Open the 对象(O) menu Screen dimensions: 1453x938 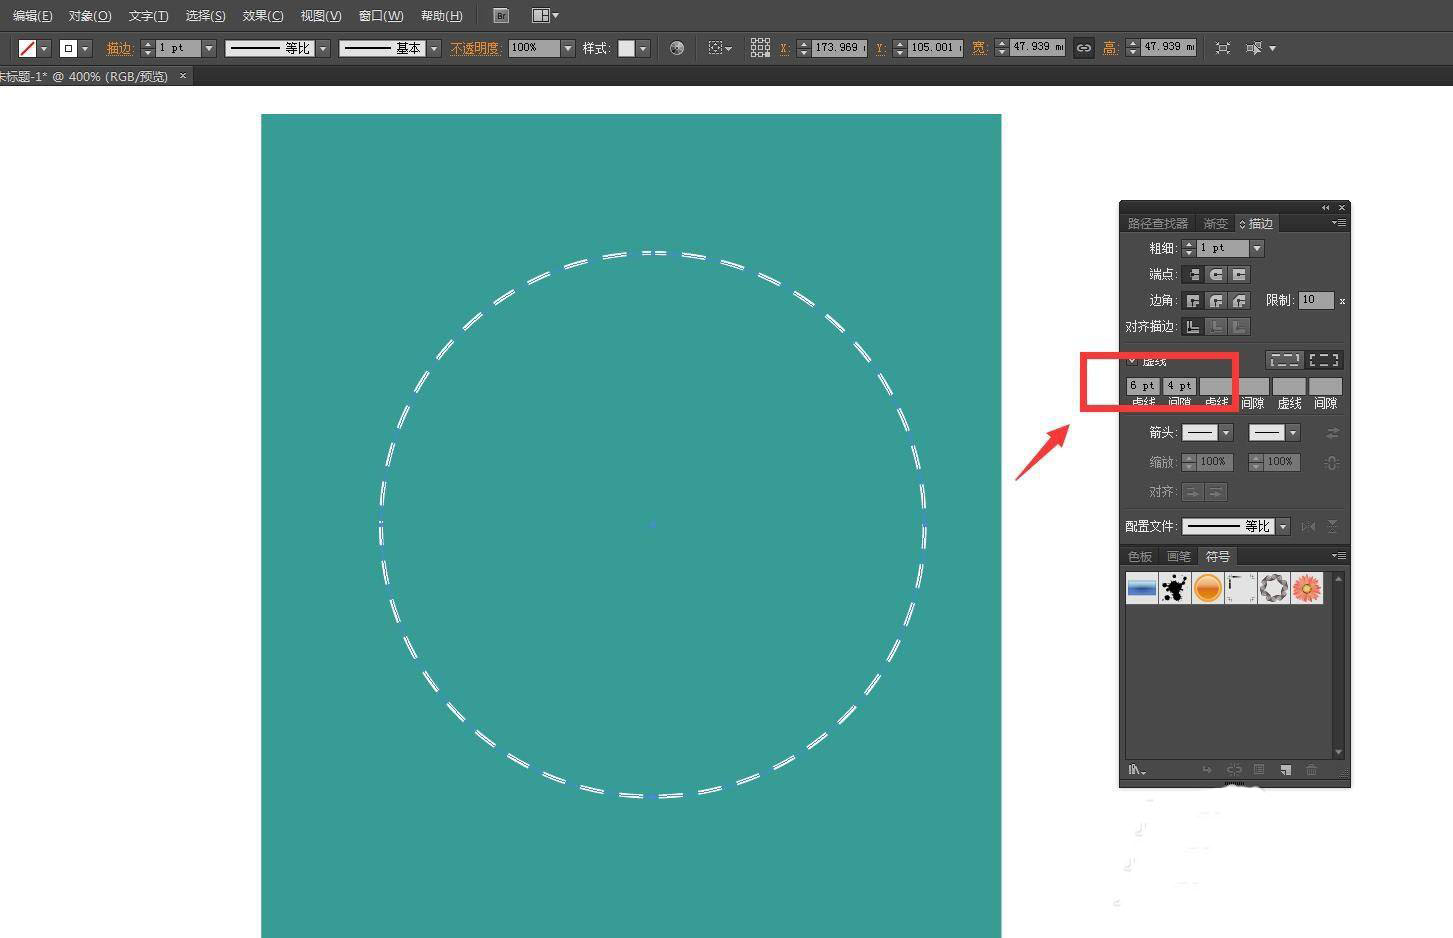pyautogui.click(x=90, y=16)
